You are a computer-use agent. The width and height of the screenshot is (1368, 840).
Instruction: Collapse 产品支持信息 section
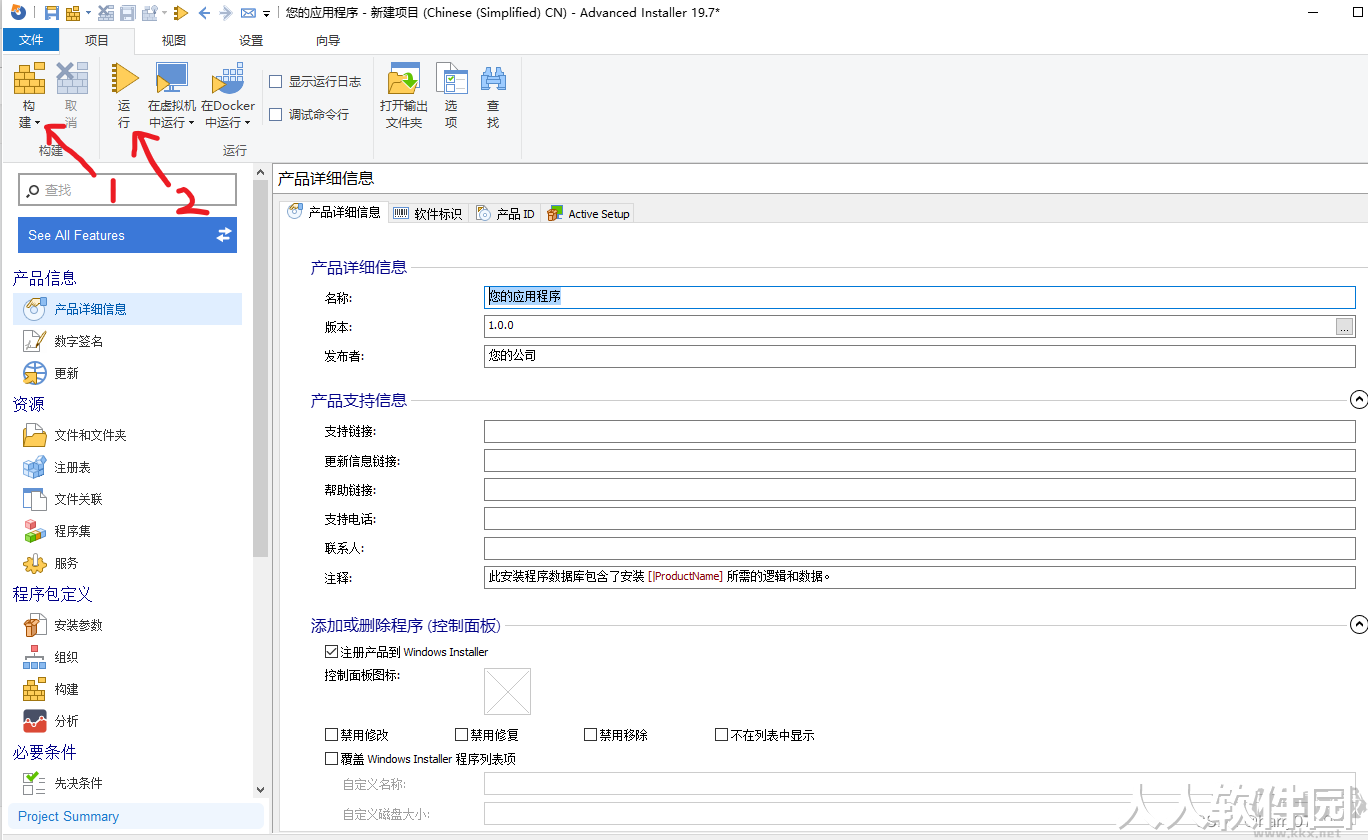point(1358,400)
